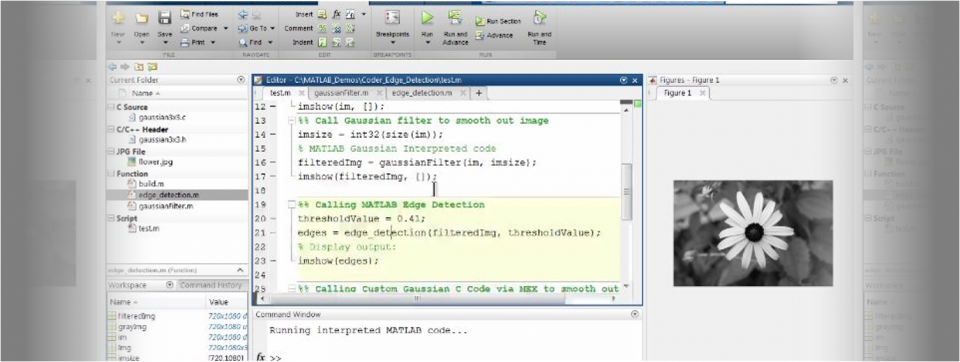
Task: Click the Compare button
Action: pos(199,28)
